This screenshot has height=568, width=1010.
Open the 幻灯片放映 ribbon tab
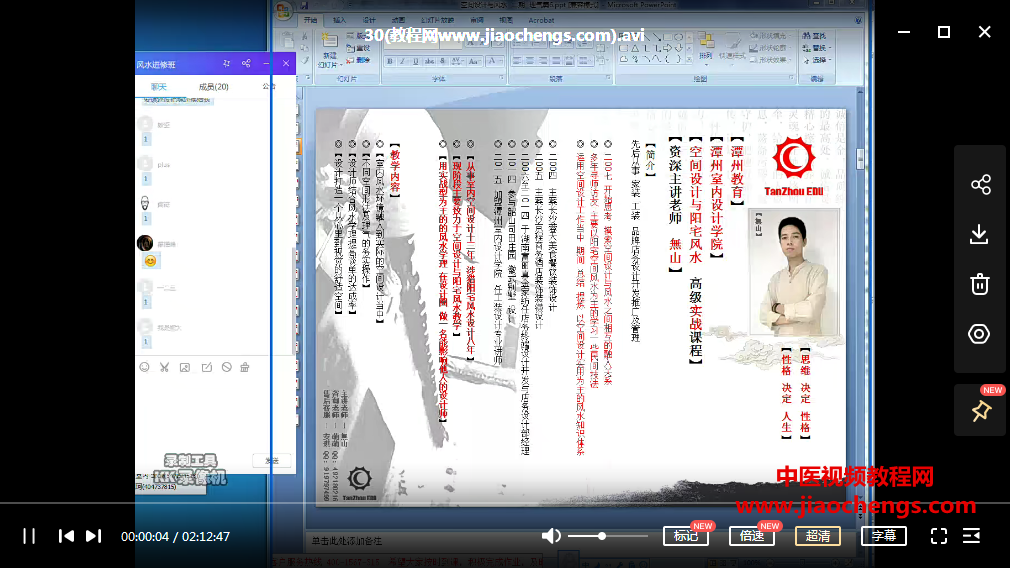click(437, 21)
